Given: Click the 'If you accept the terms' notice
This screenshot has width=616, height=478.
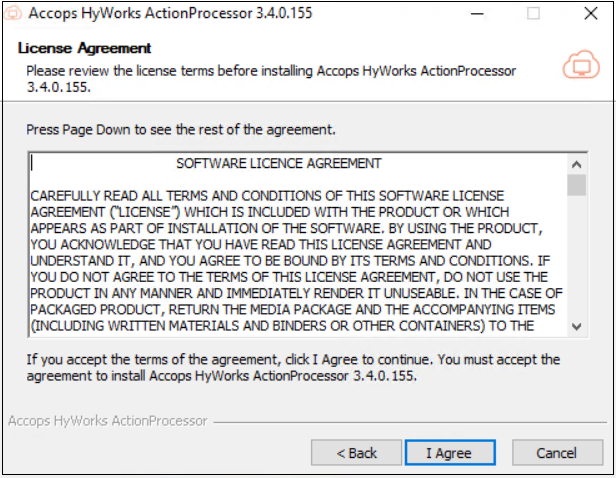Looking at the screenshot, I should [x=292, y=368].
